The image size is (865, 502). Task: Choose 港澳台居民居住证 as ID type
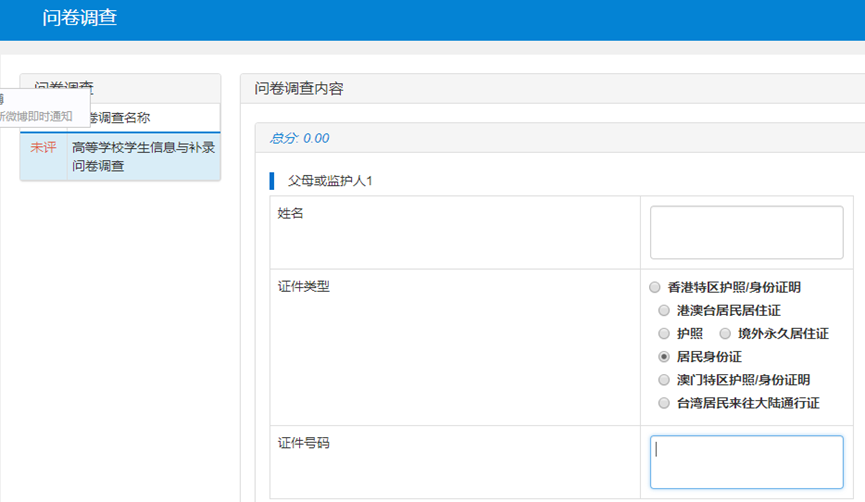[664, 311]
